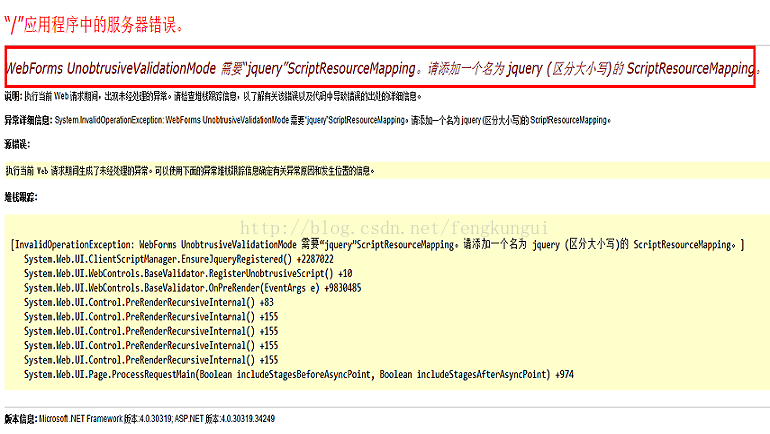This screenshot has width=770, height=434.
Task: Click the EnsureJqueryRegistered() +2287022 line
Action: tap(179, 259)
